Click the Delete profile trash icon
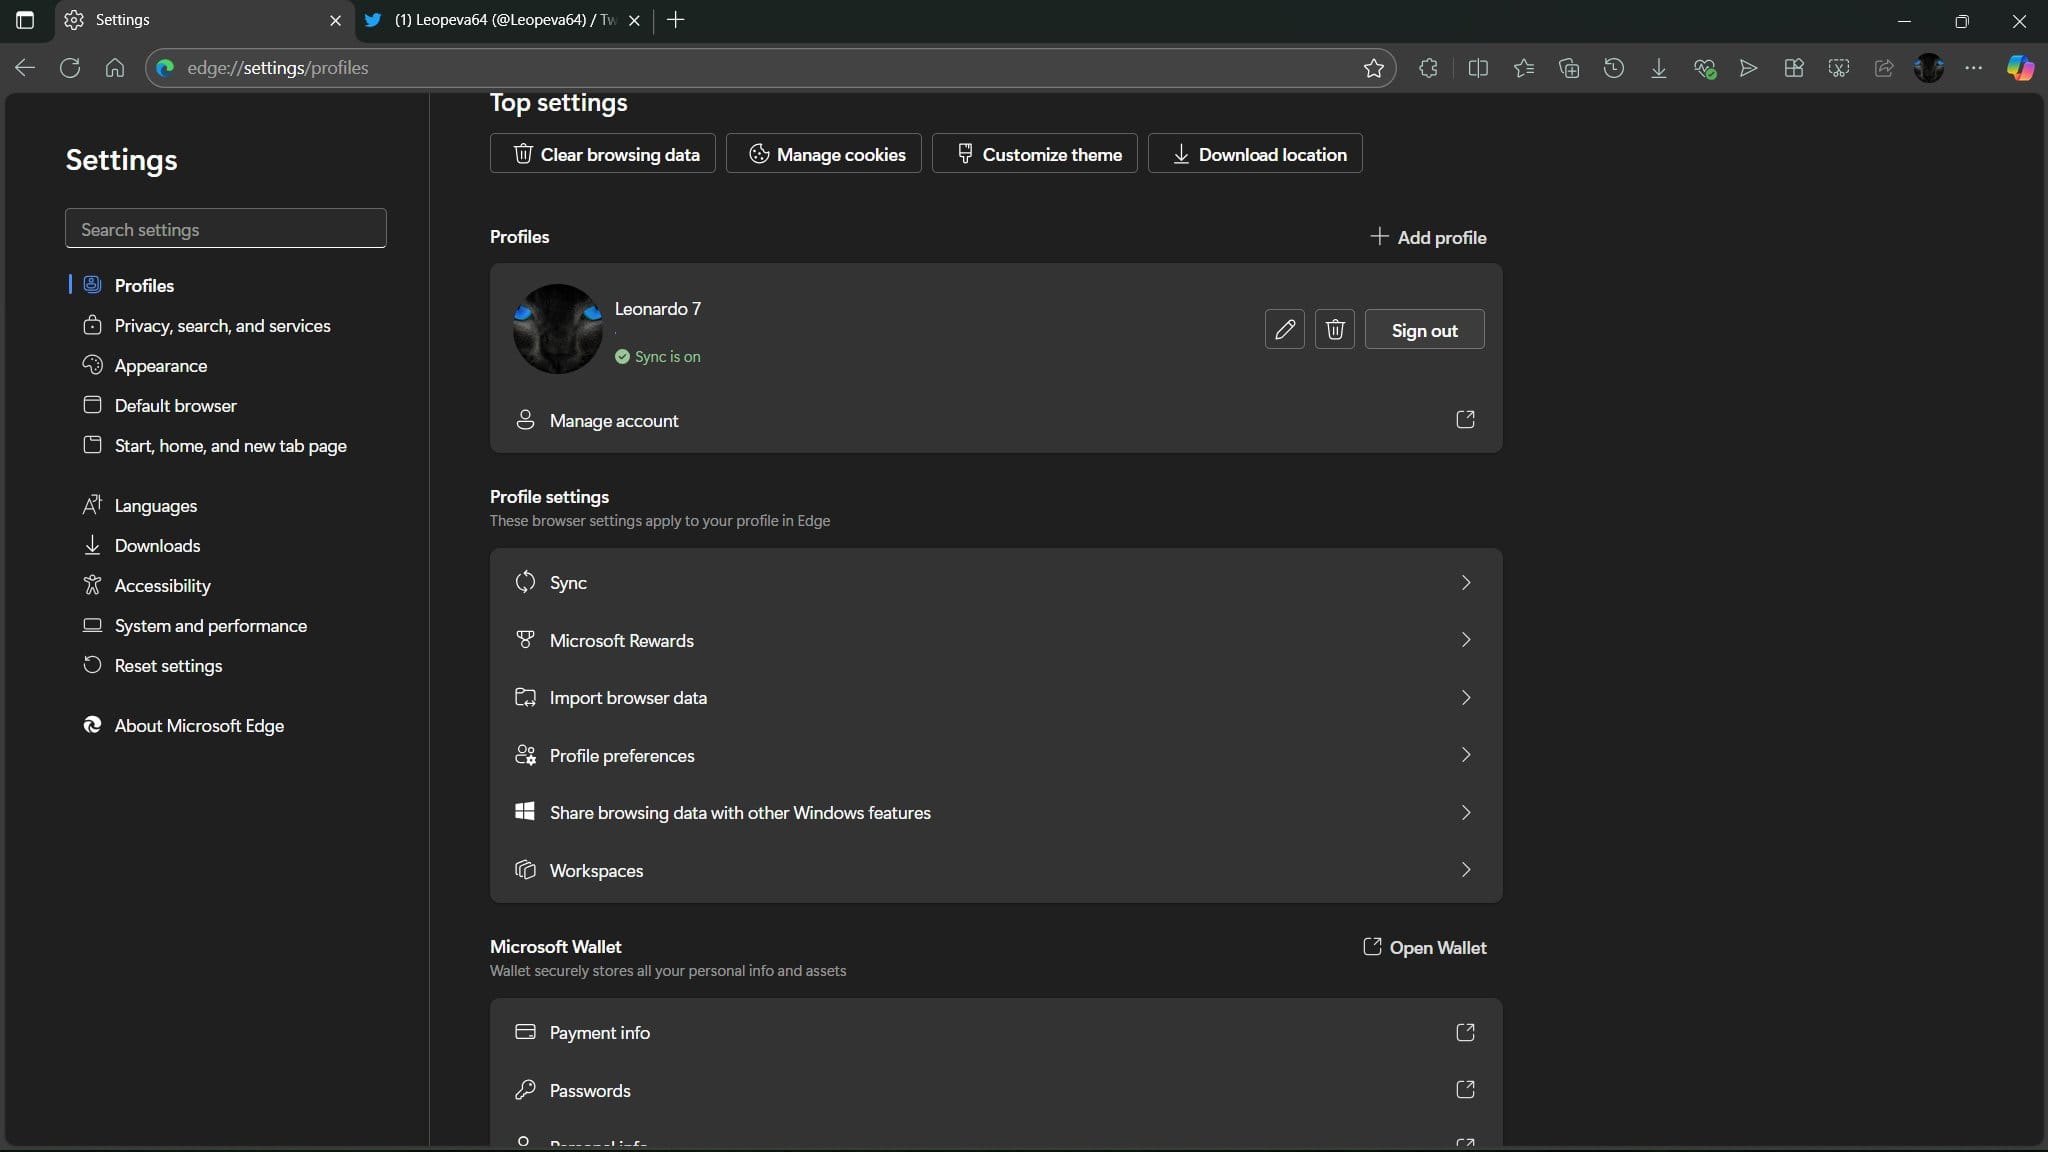Screen dimensions: 2048x1152 tap(1333, 328)
